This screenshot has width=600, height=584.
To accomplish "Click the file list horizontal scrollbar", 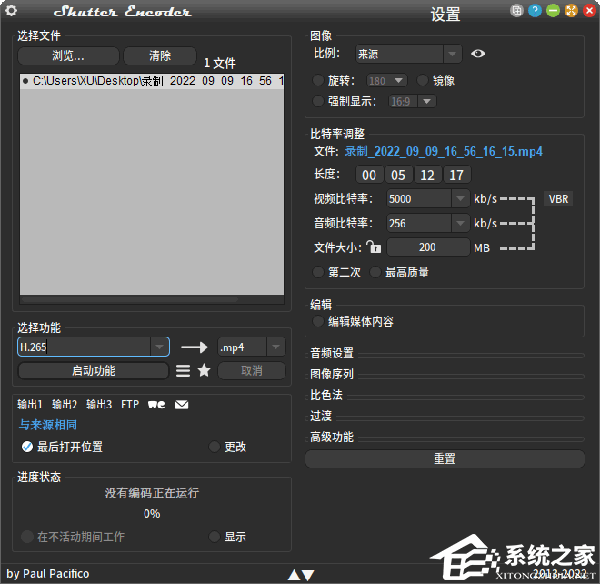I will [130, 299].
